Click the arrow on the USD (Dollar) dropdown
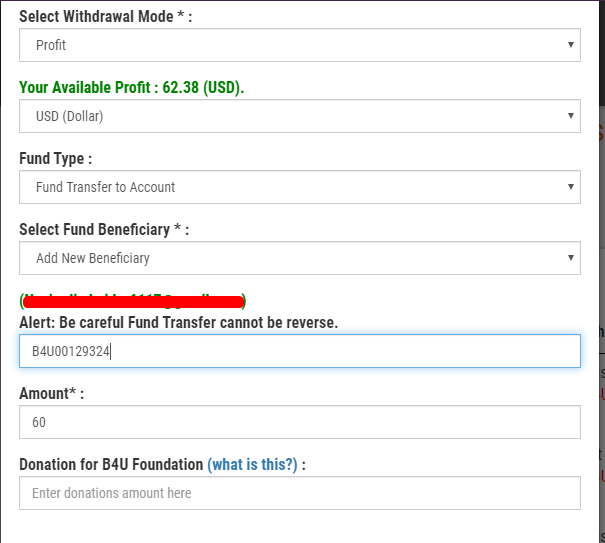 tap(571, 116)
